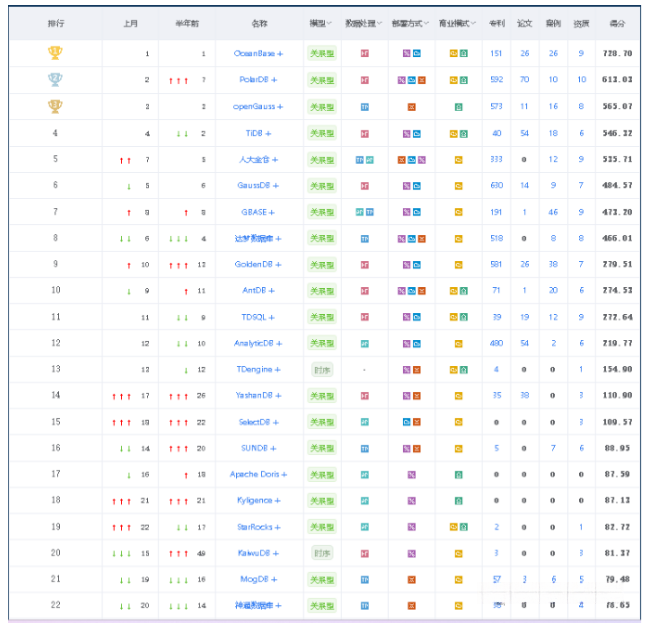Open the GoldenDB database link
Viewport: 654px width, 634px height.
(258, 264)
